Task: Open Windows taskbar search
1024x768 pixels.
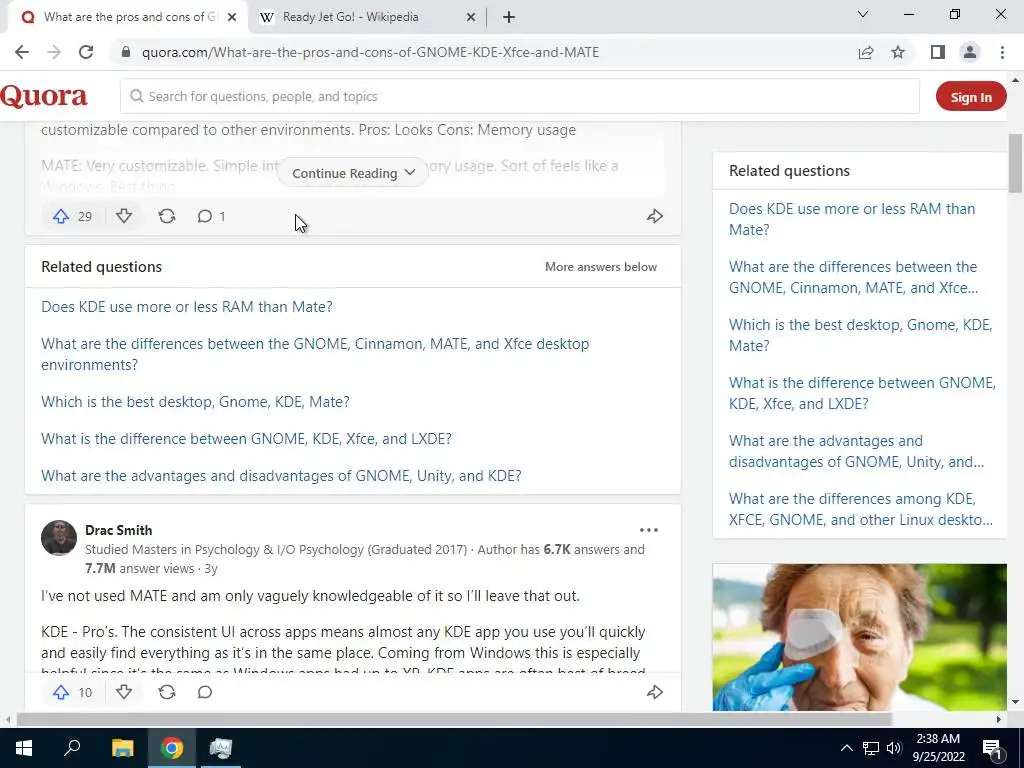Action: point(72,748)
